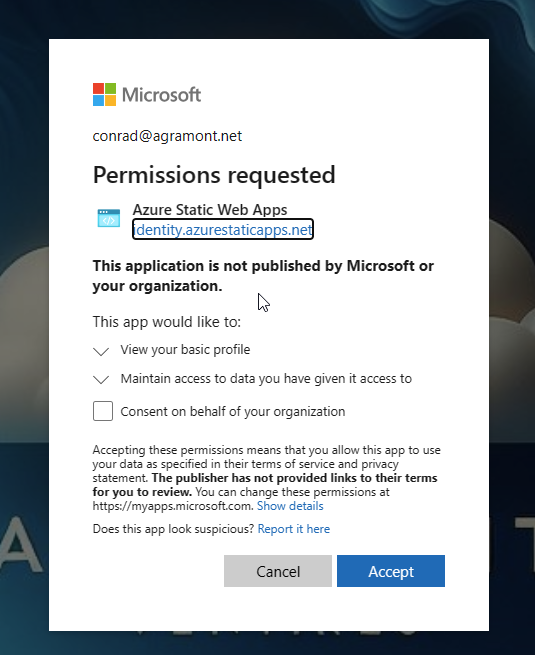The height and width of the screenshot is (655, 535).
Task: Click the This app would like to label
Action: (167, 322)
